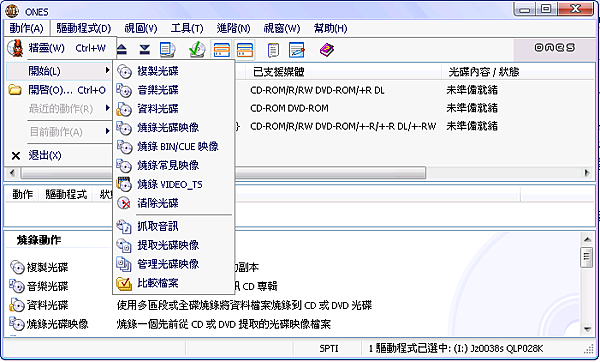The image size is (600, 362).
Task: Open the log document toolbar icon
Action: click(x=273, y=50)
